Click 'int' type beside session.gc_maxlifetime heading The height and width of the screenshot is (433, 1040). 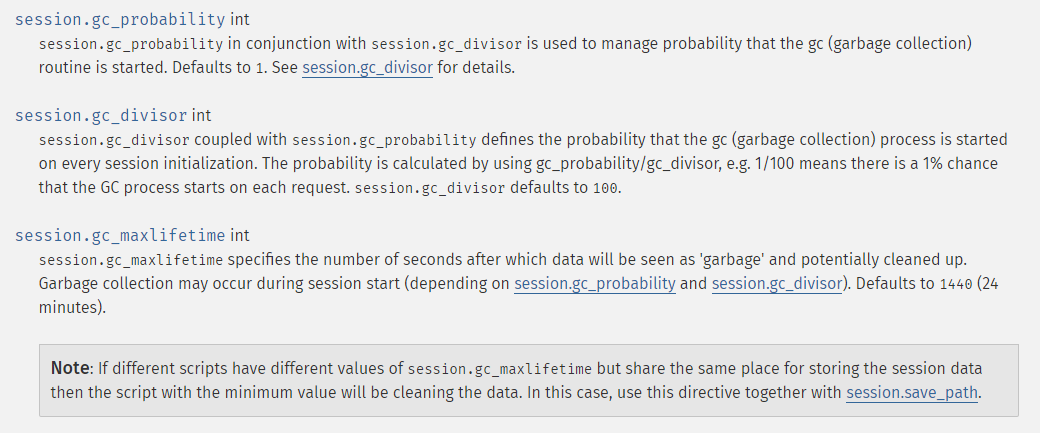240,235
